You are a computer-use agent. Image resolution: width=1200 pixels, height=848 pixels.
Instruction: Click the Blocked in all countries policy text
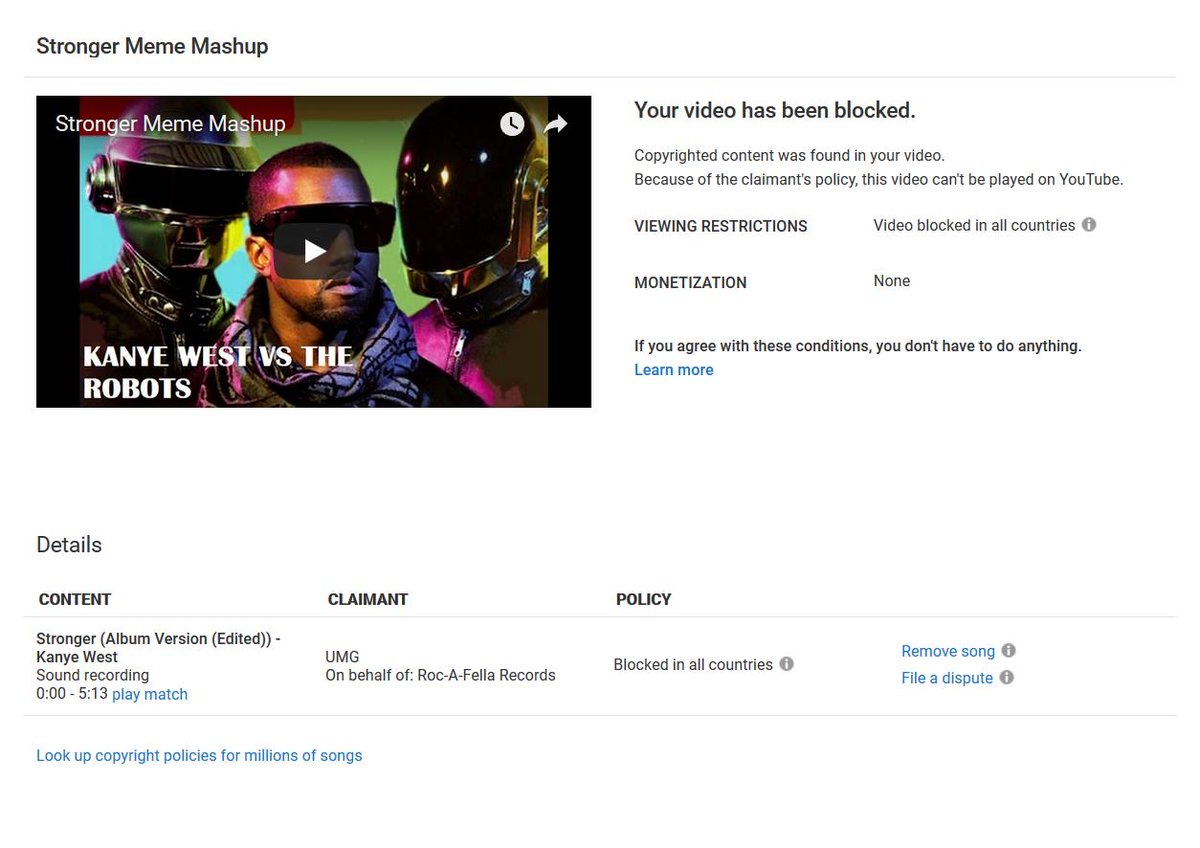pyautogui.click(x=693, y=665)
